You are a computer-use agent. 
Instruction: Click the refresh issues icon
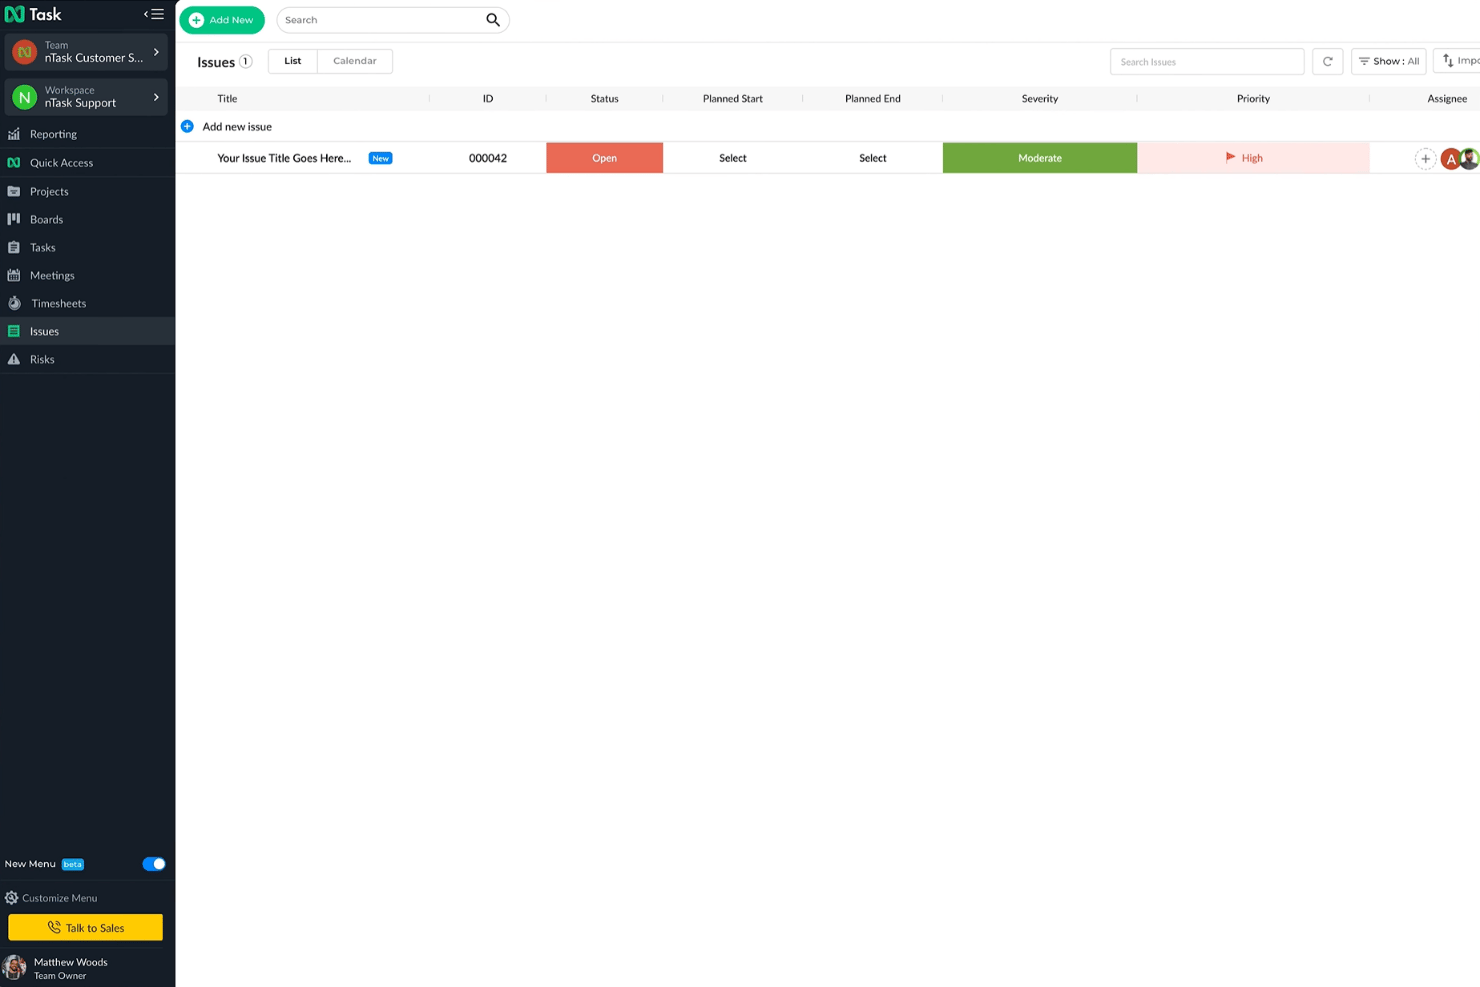tap(1327, 61)
